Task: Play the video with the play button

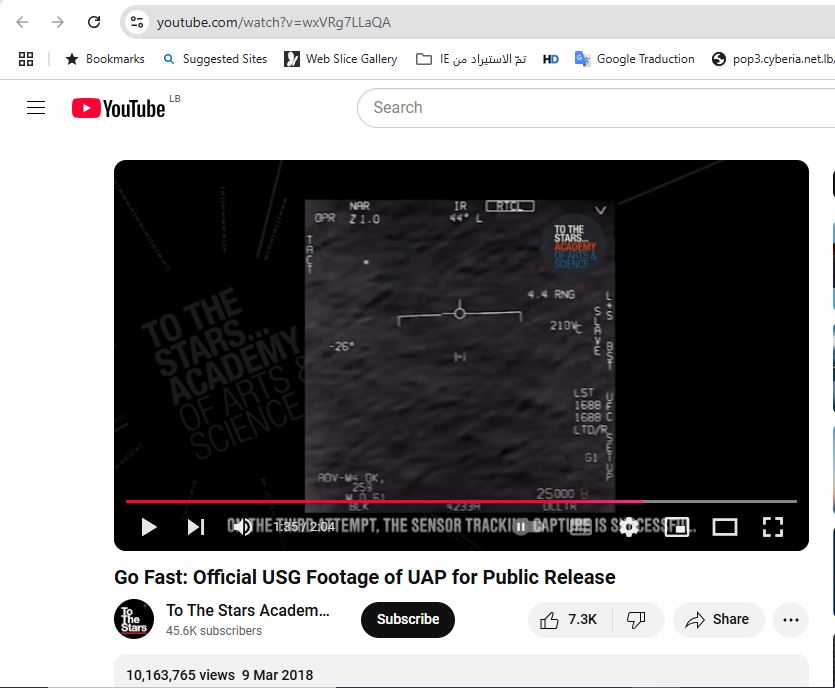Action: [x=149, y=526]
